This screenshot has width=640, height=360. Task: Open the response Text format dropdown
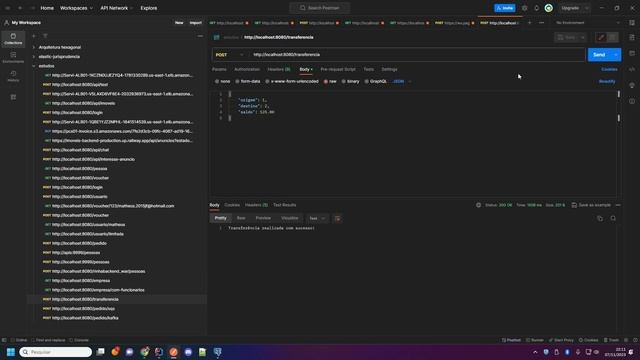317,218
